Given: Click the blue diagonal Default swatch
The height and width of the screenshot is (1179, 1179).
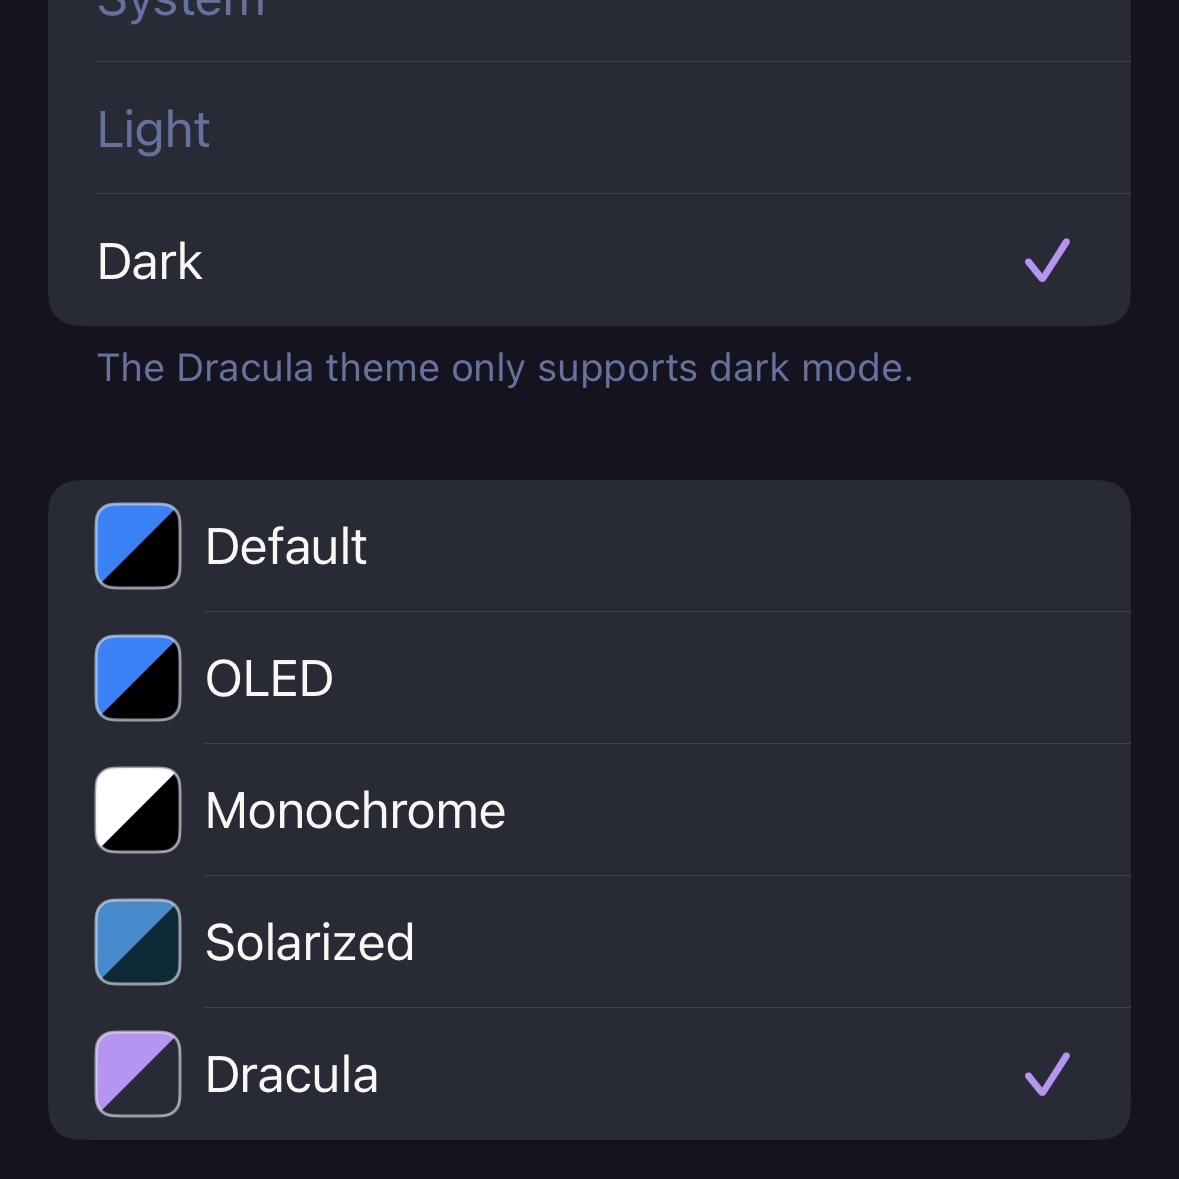Looking at the screenshot, I should tap(137, 546).
